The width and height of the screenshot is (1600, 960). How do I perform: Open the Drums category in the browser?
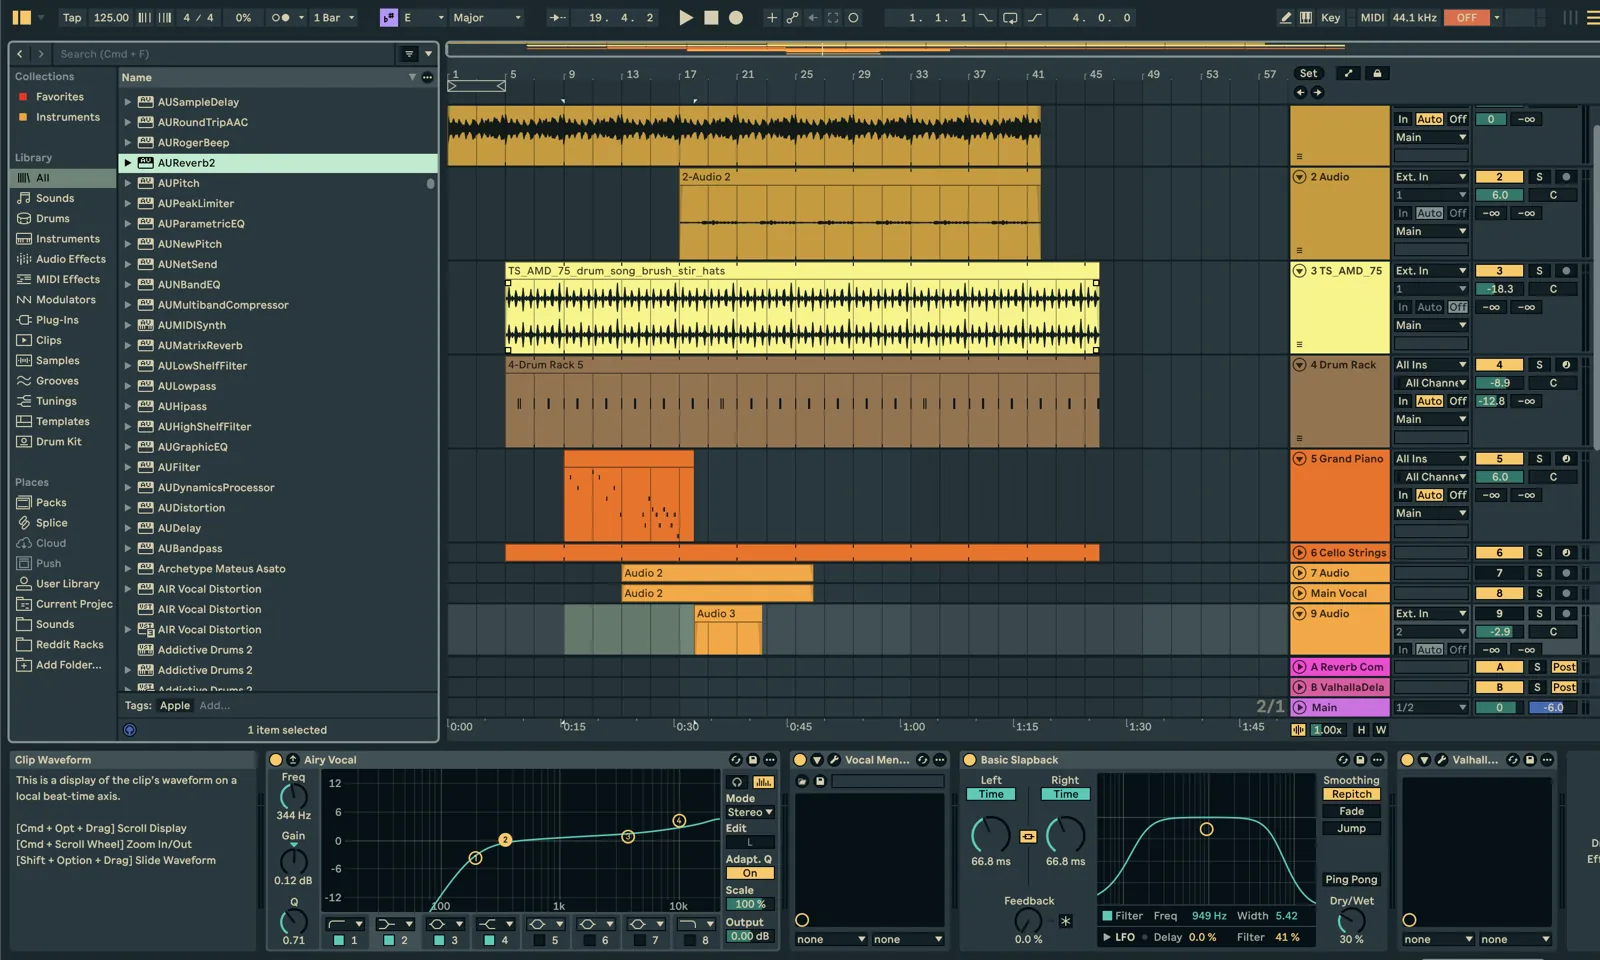point(53,218)
